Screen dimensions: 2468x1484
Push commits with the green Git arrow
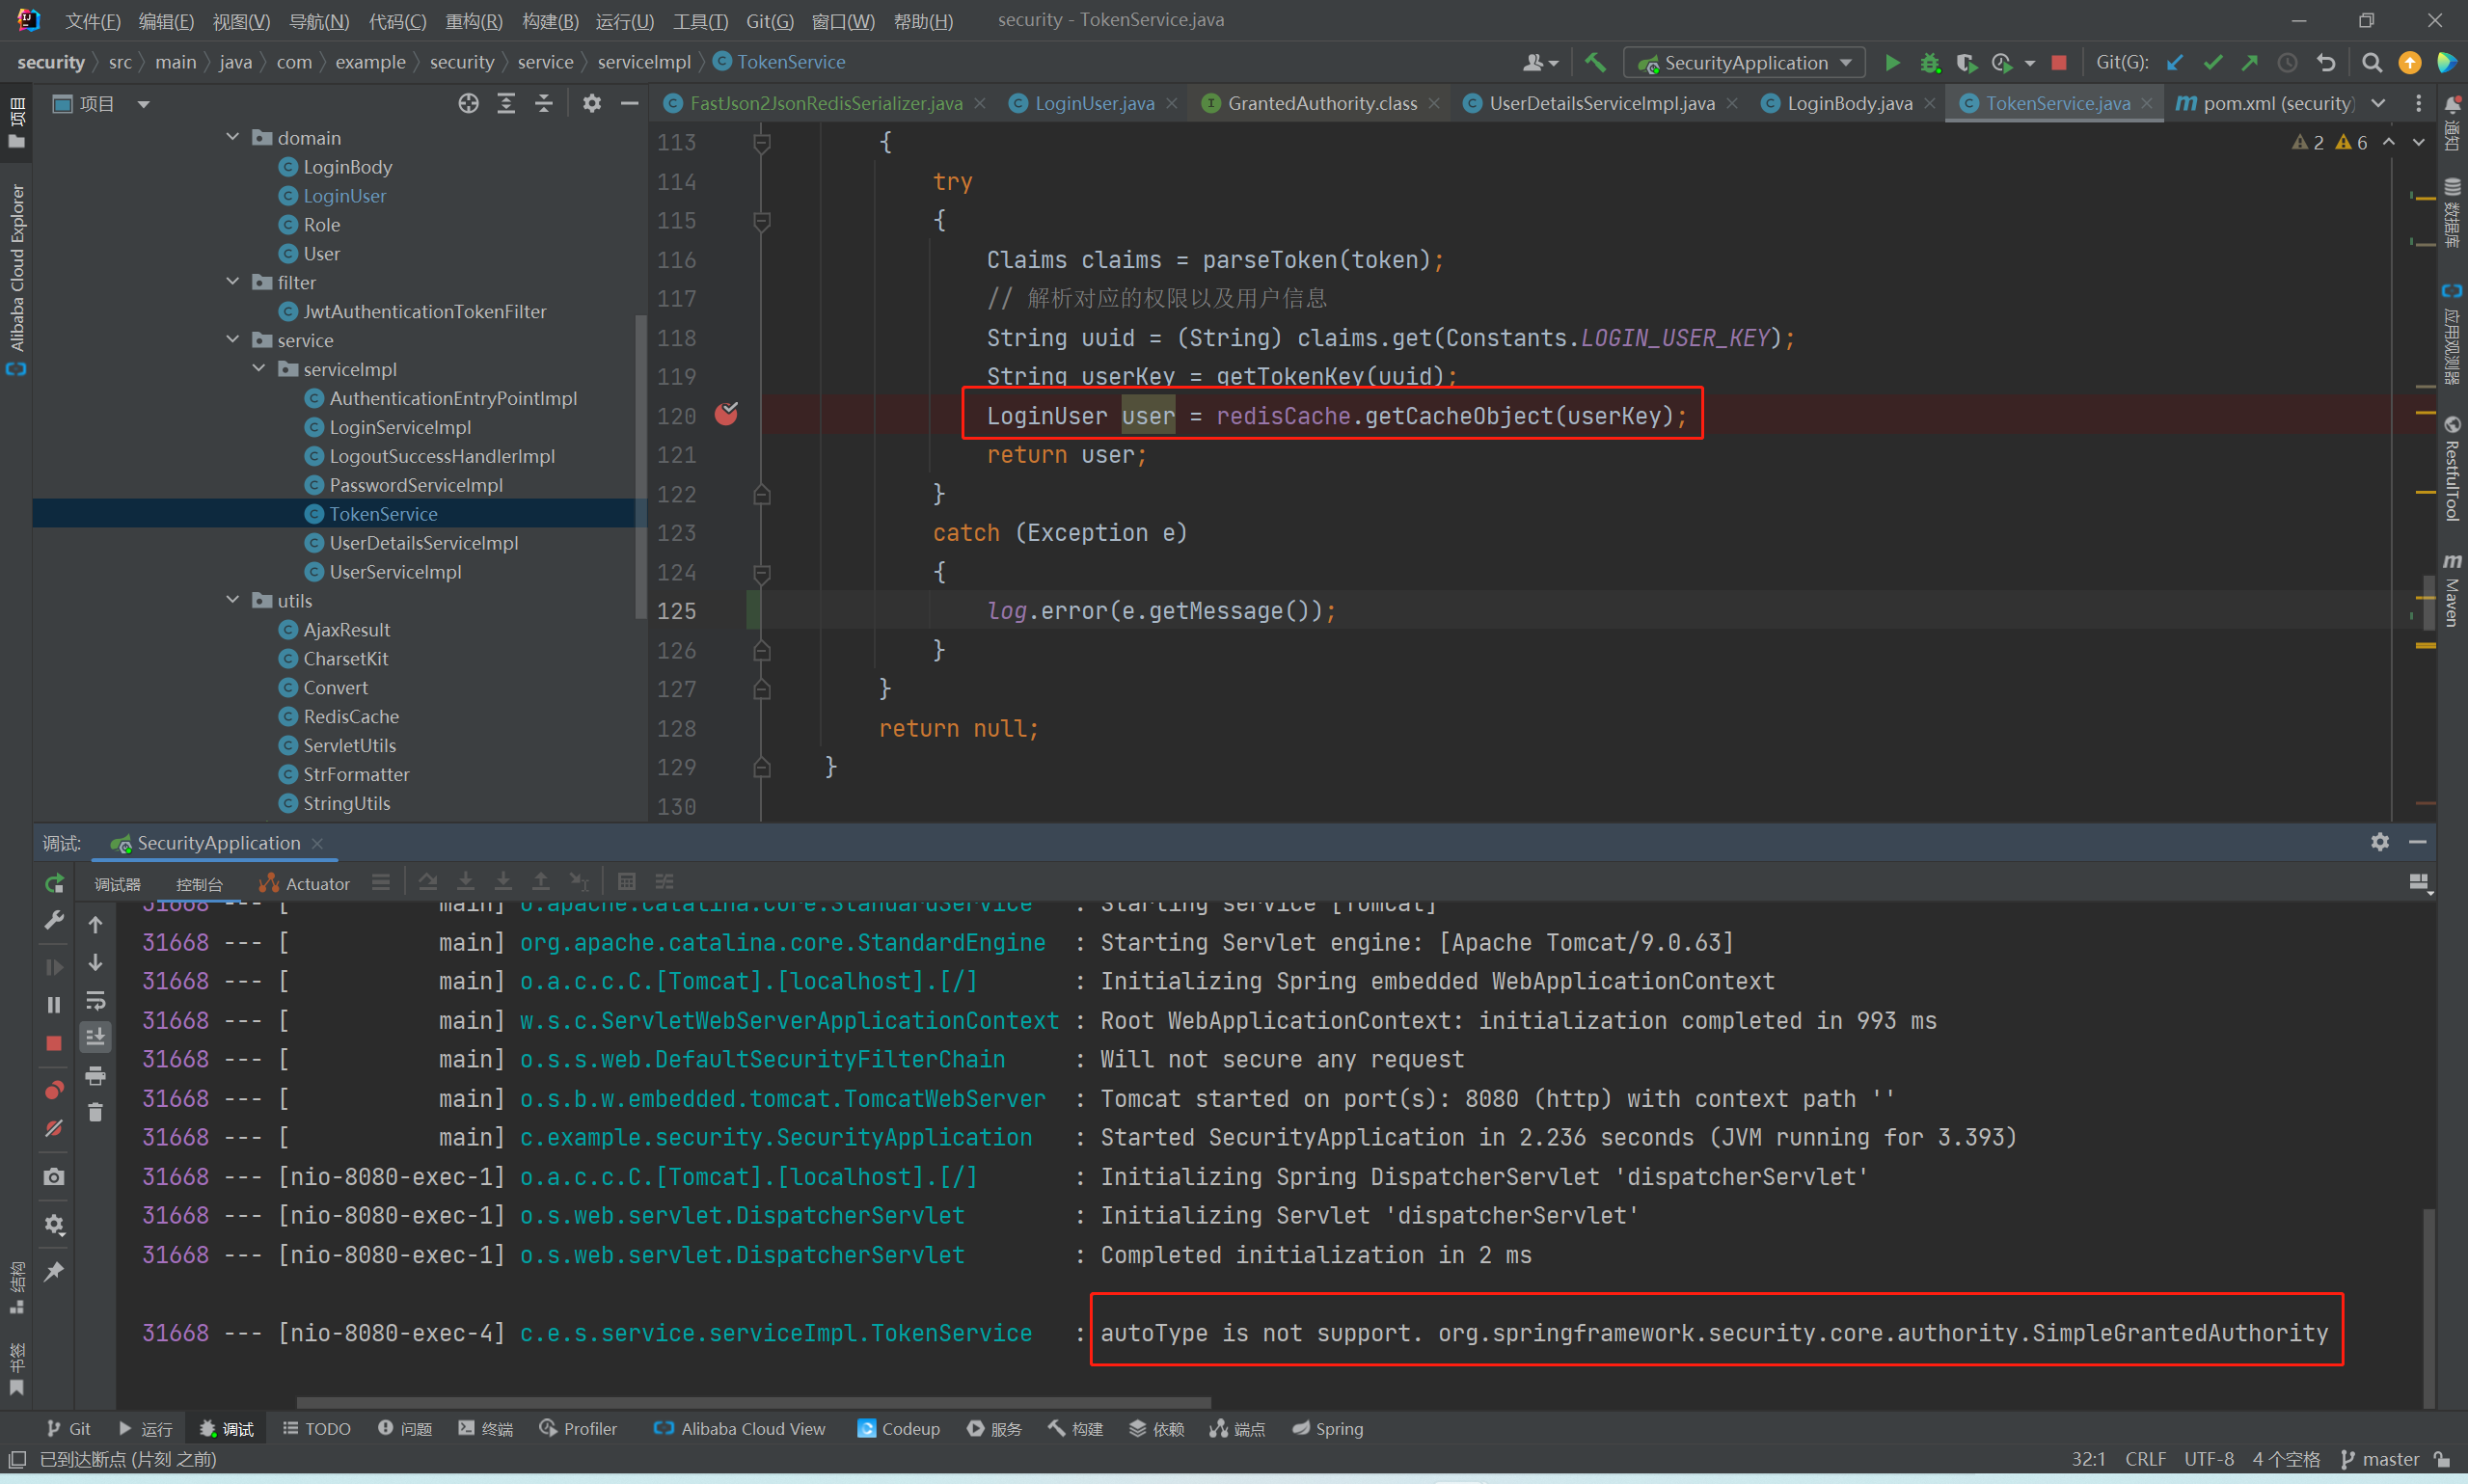2250,63
